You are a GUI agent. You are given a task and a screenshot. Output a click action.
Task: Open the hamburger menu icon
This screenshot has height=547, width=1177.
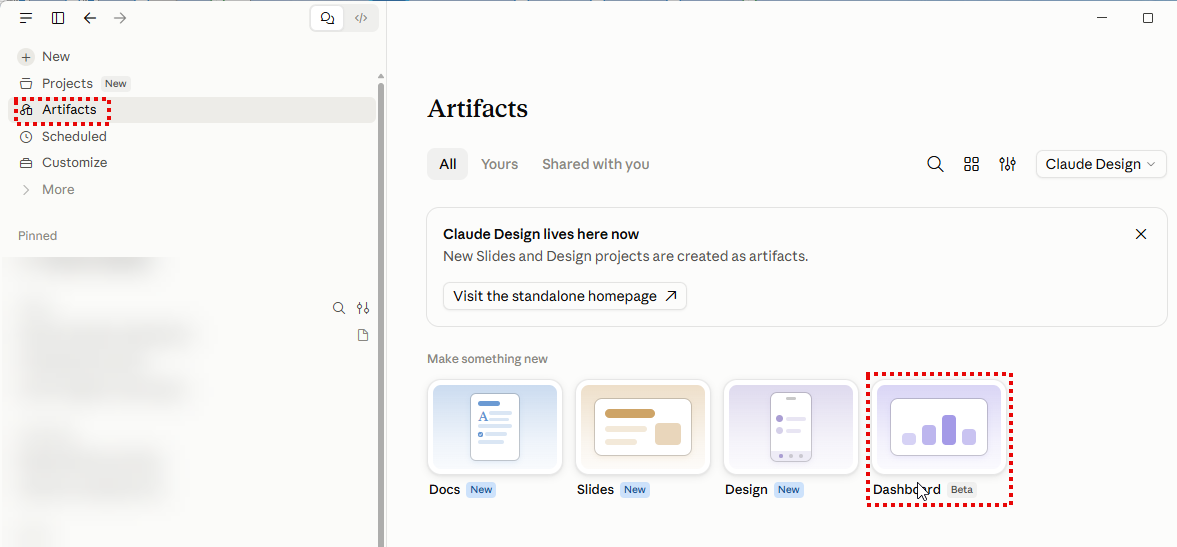[x=26, y=18]
